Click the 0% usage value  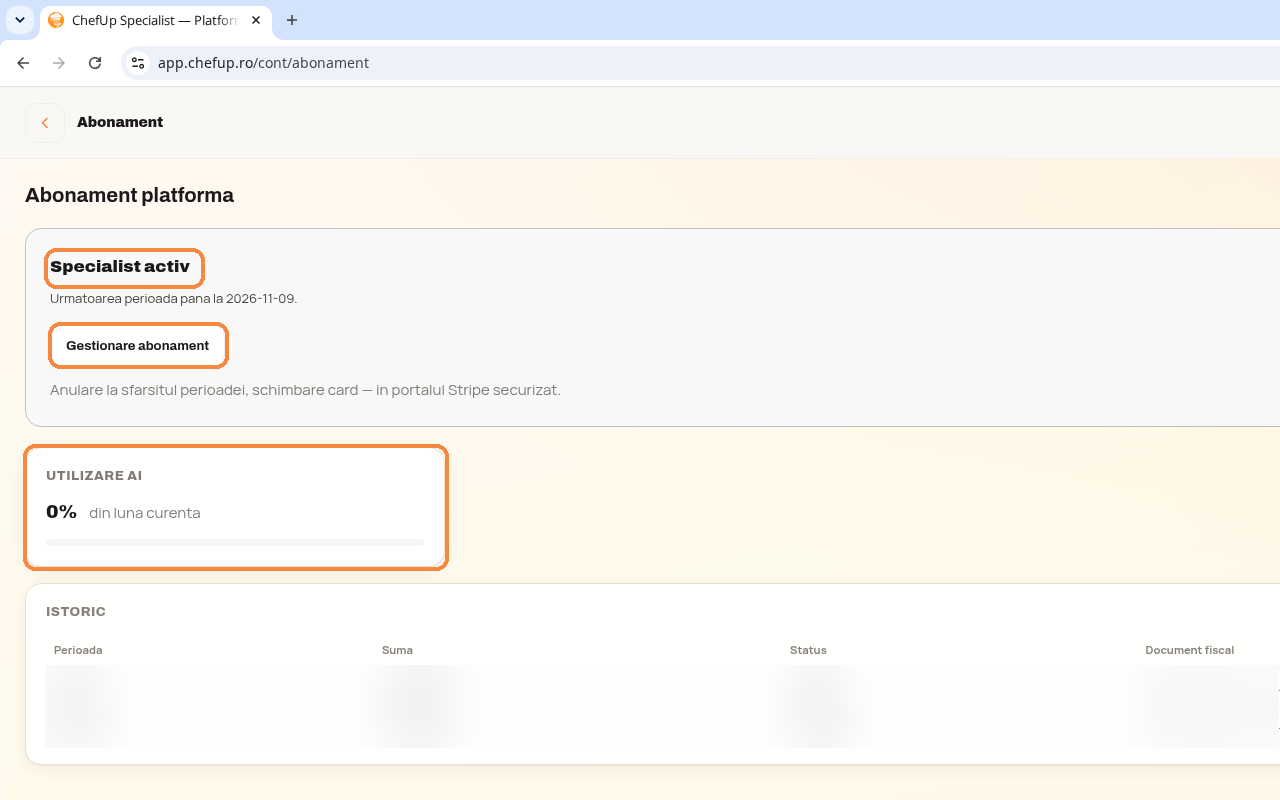pyautogui.click(x=62, y=512)
